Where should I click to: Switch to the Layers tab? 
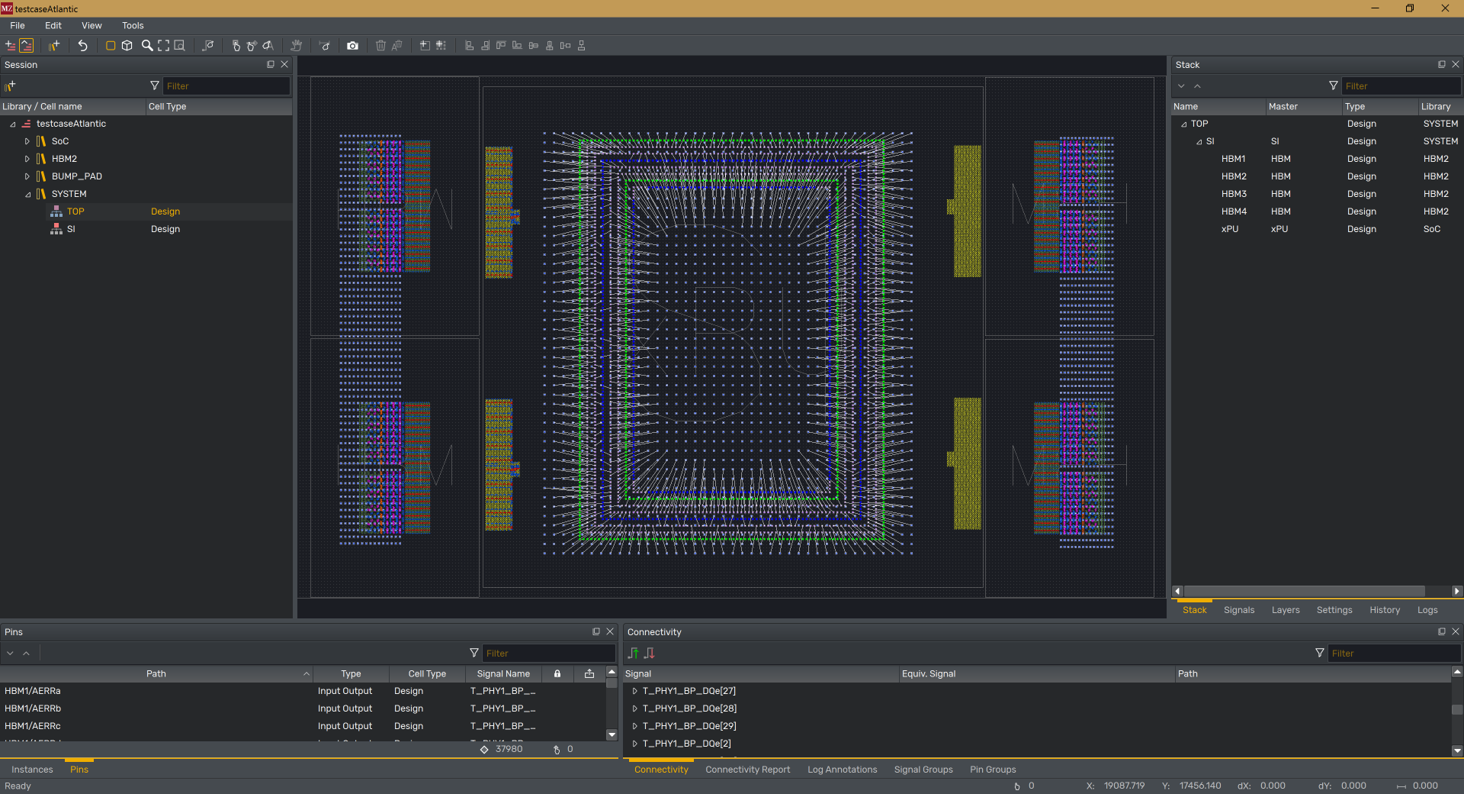pos(1285,610)
